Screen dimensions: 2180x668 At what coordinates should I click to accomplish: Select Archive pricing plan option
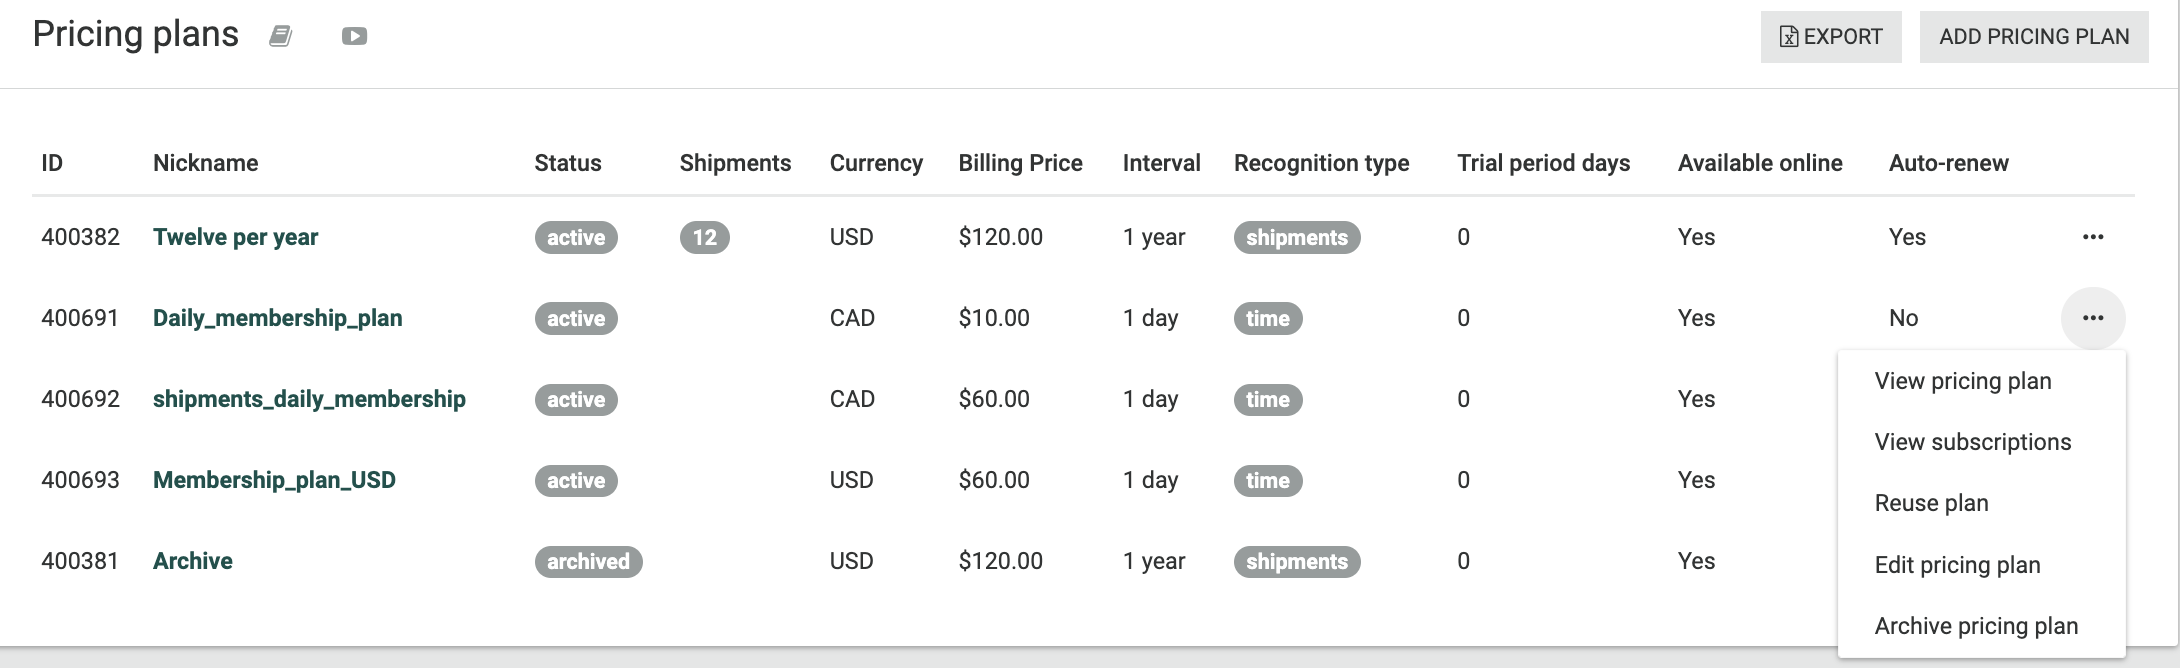coord(1977,626)
